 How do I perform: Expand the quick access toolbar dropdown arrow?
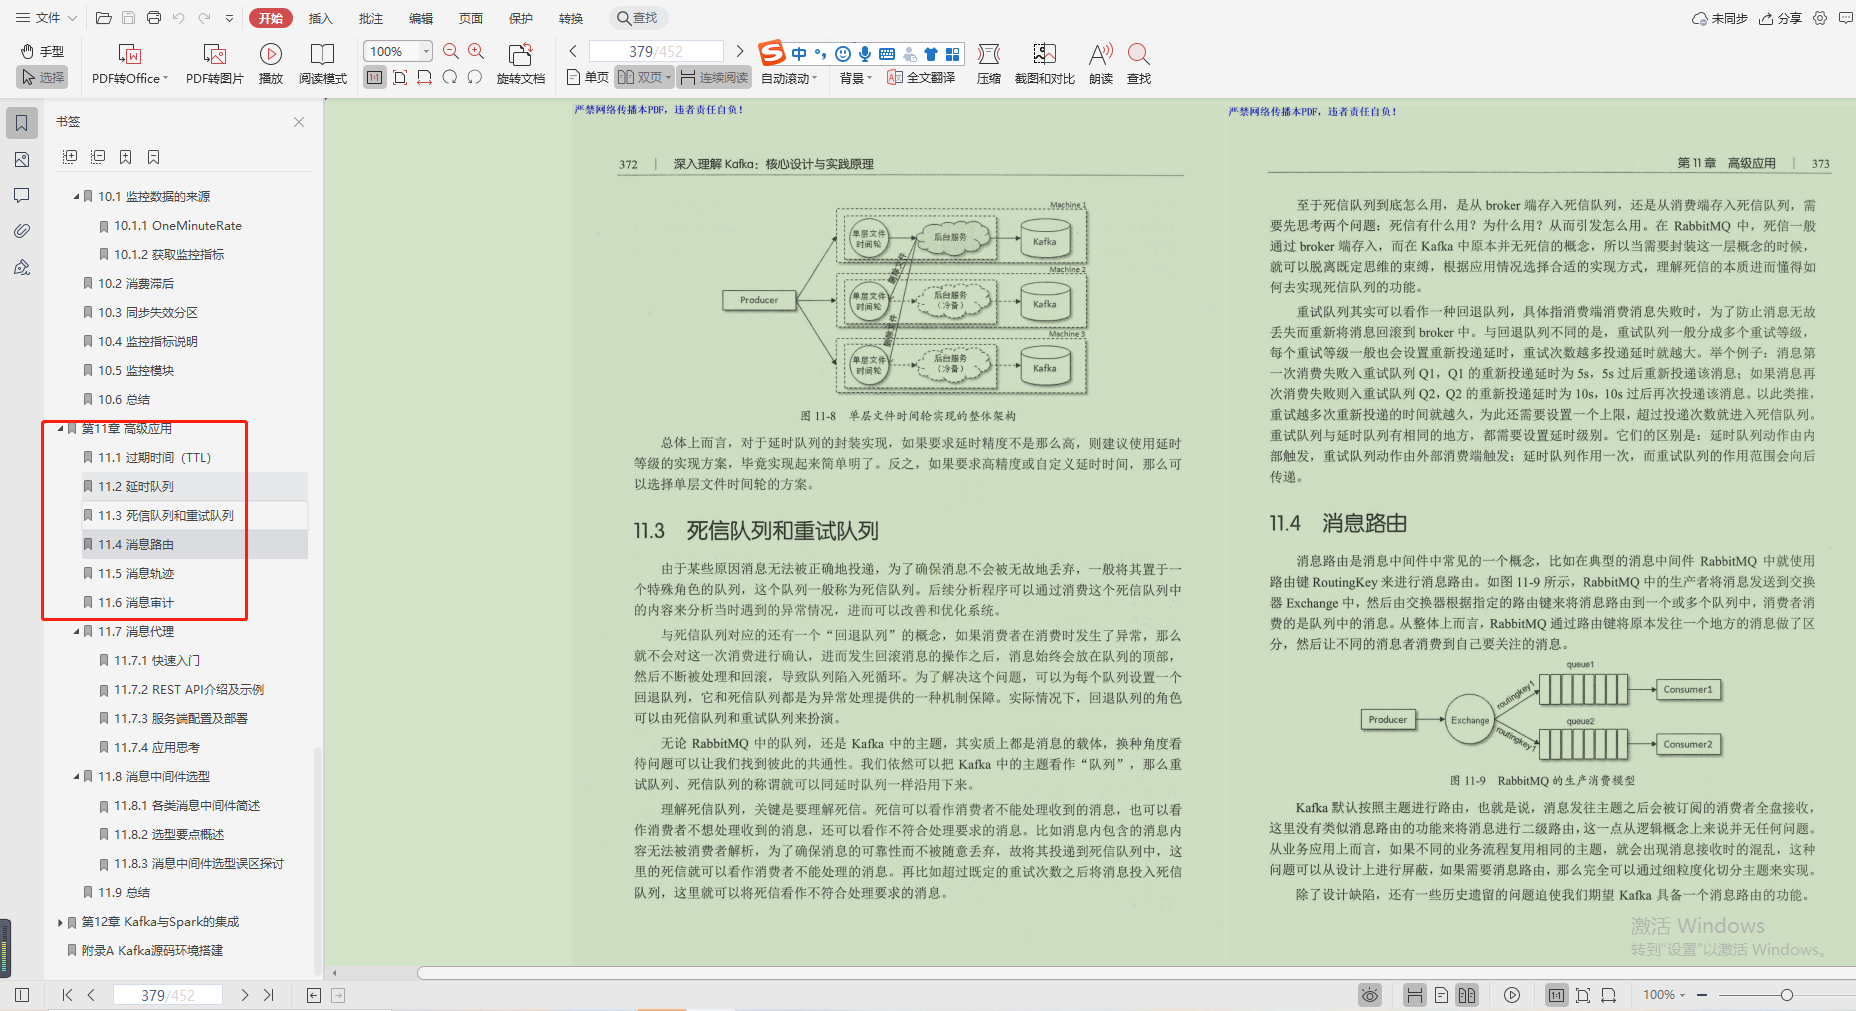[229, 18]
